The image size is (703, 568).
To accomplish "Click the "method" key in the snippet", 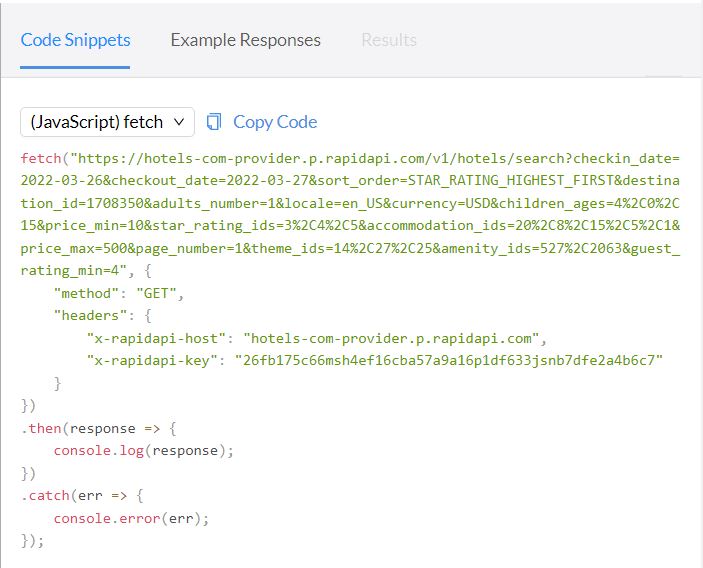I will (x=87, y=293).
